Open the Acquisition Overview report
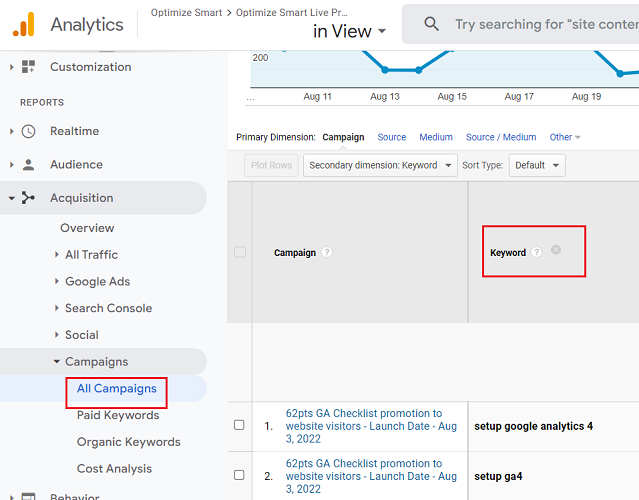The height and width of the screenshot is (500, 639). (87, 228)
